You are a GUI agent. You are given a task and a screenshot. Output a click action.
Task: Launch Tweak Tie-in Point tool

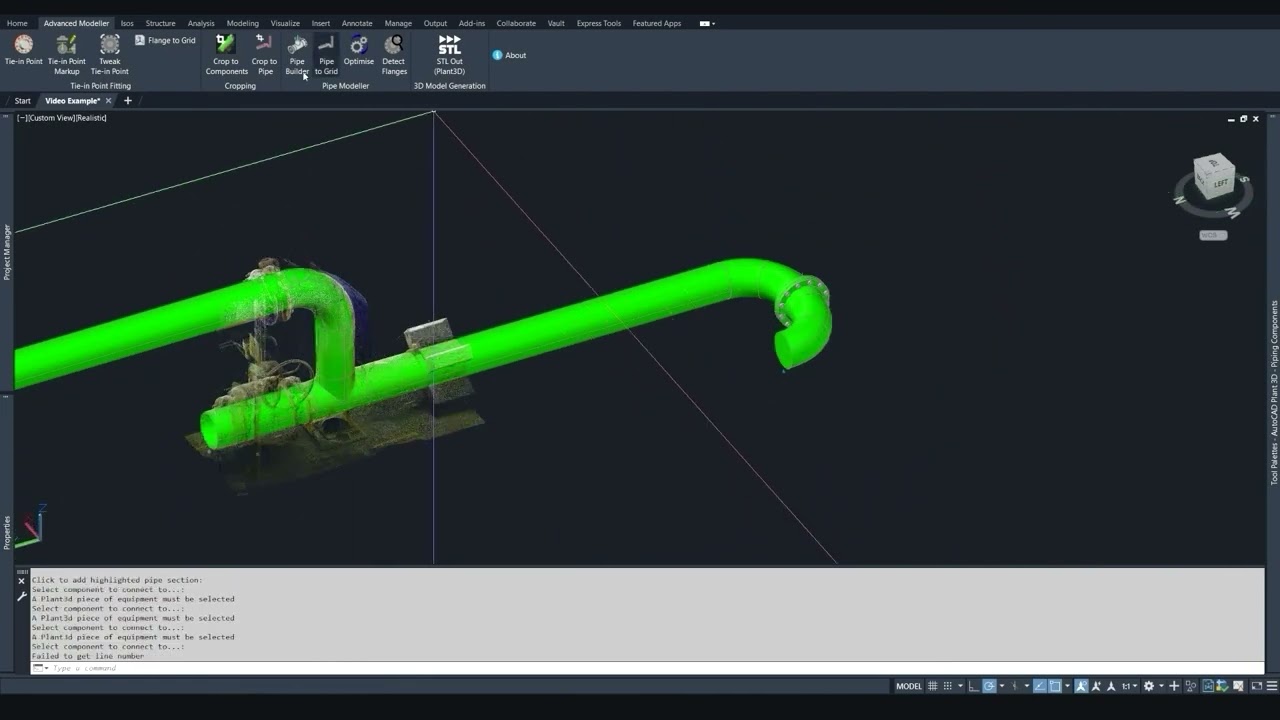[109, 54]
